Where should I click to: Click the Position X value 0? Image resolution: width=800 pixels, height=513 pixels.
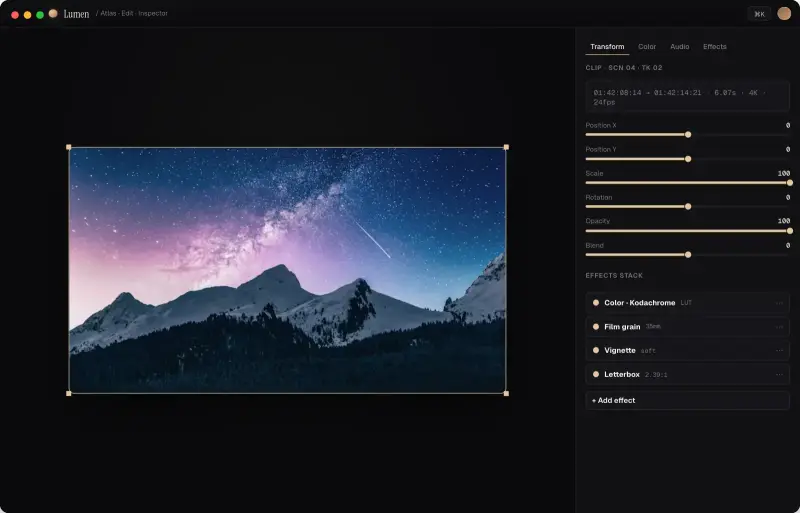point(788,126)
